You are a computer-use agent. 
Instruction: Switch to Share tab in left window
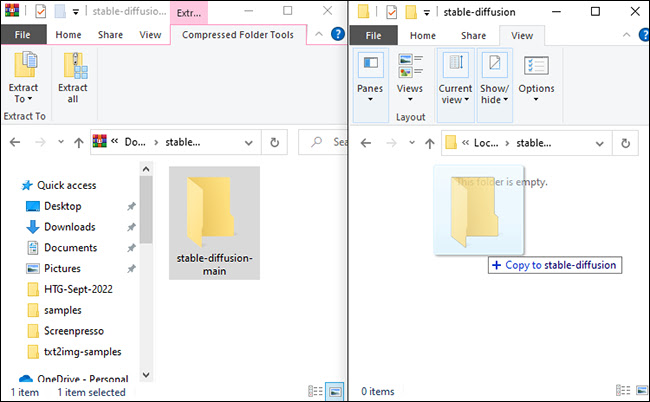coord(110,35)
